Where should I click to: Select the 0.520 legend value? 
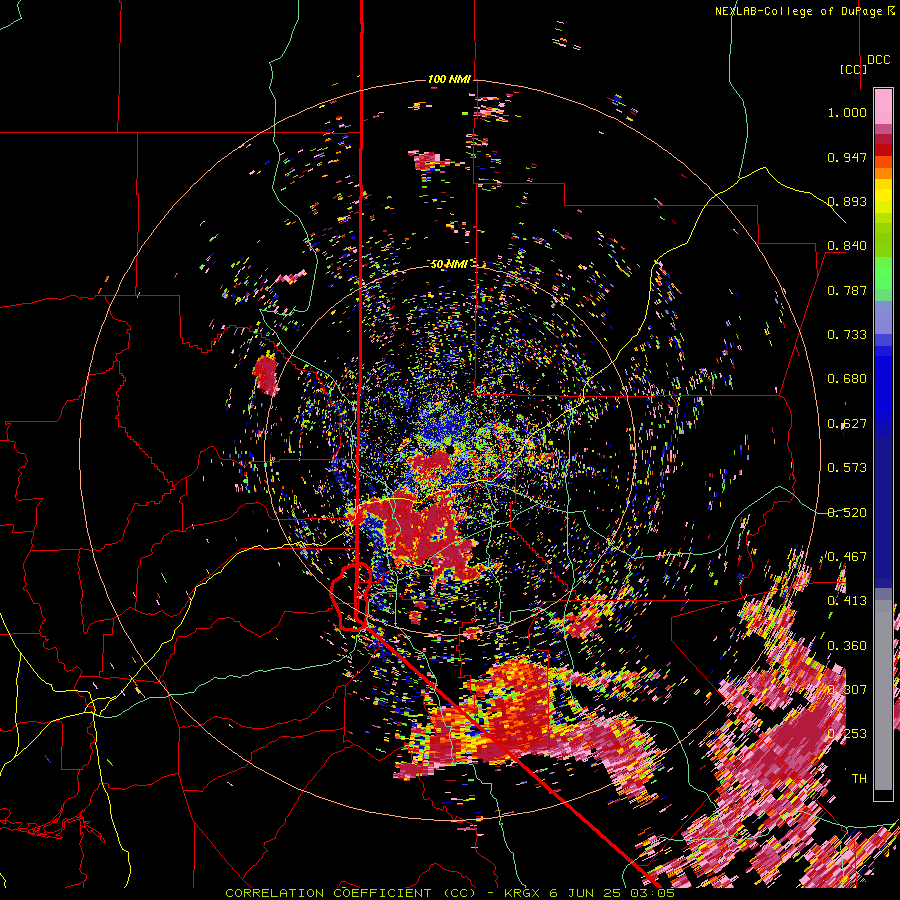(x=847, y=513)
